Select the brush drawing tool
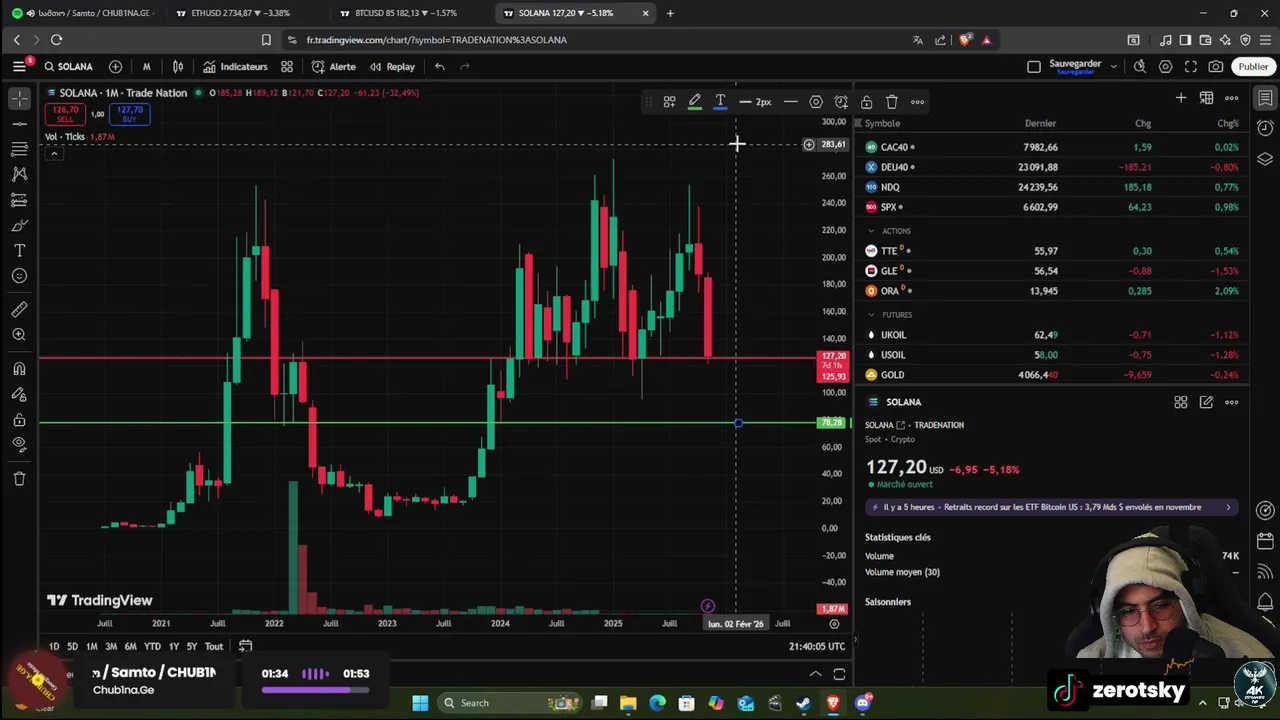 (19, 225)
